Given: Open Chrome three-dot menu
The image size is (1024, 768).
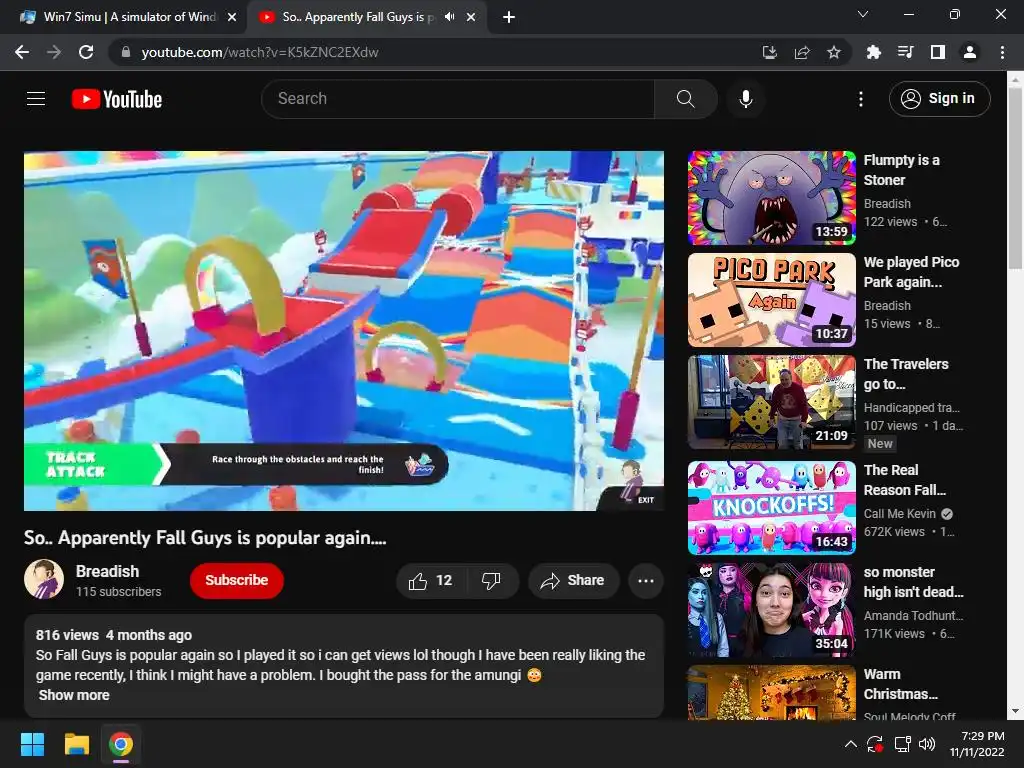Looking at the screenshot, I should [x=1002, y=52].
